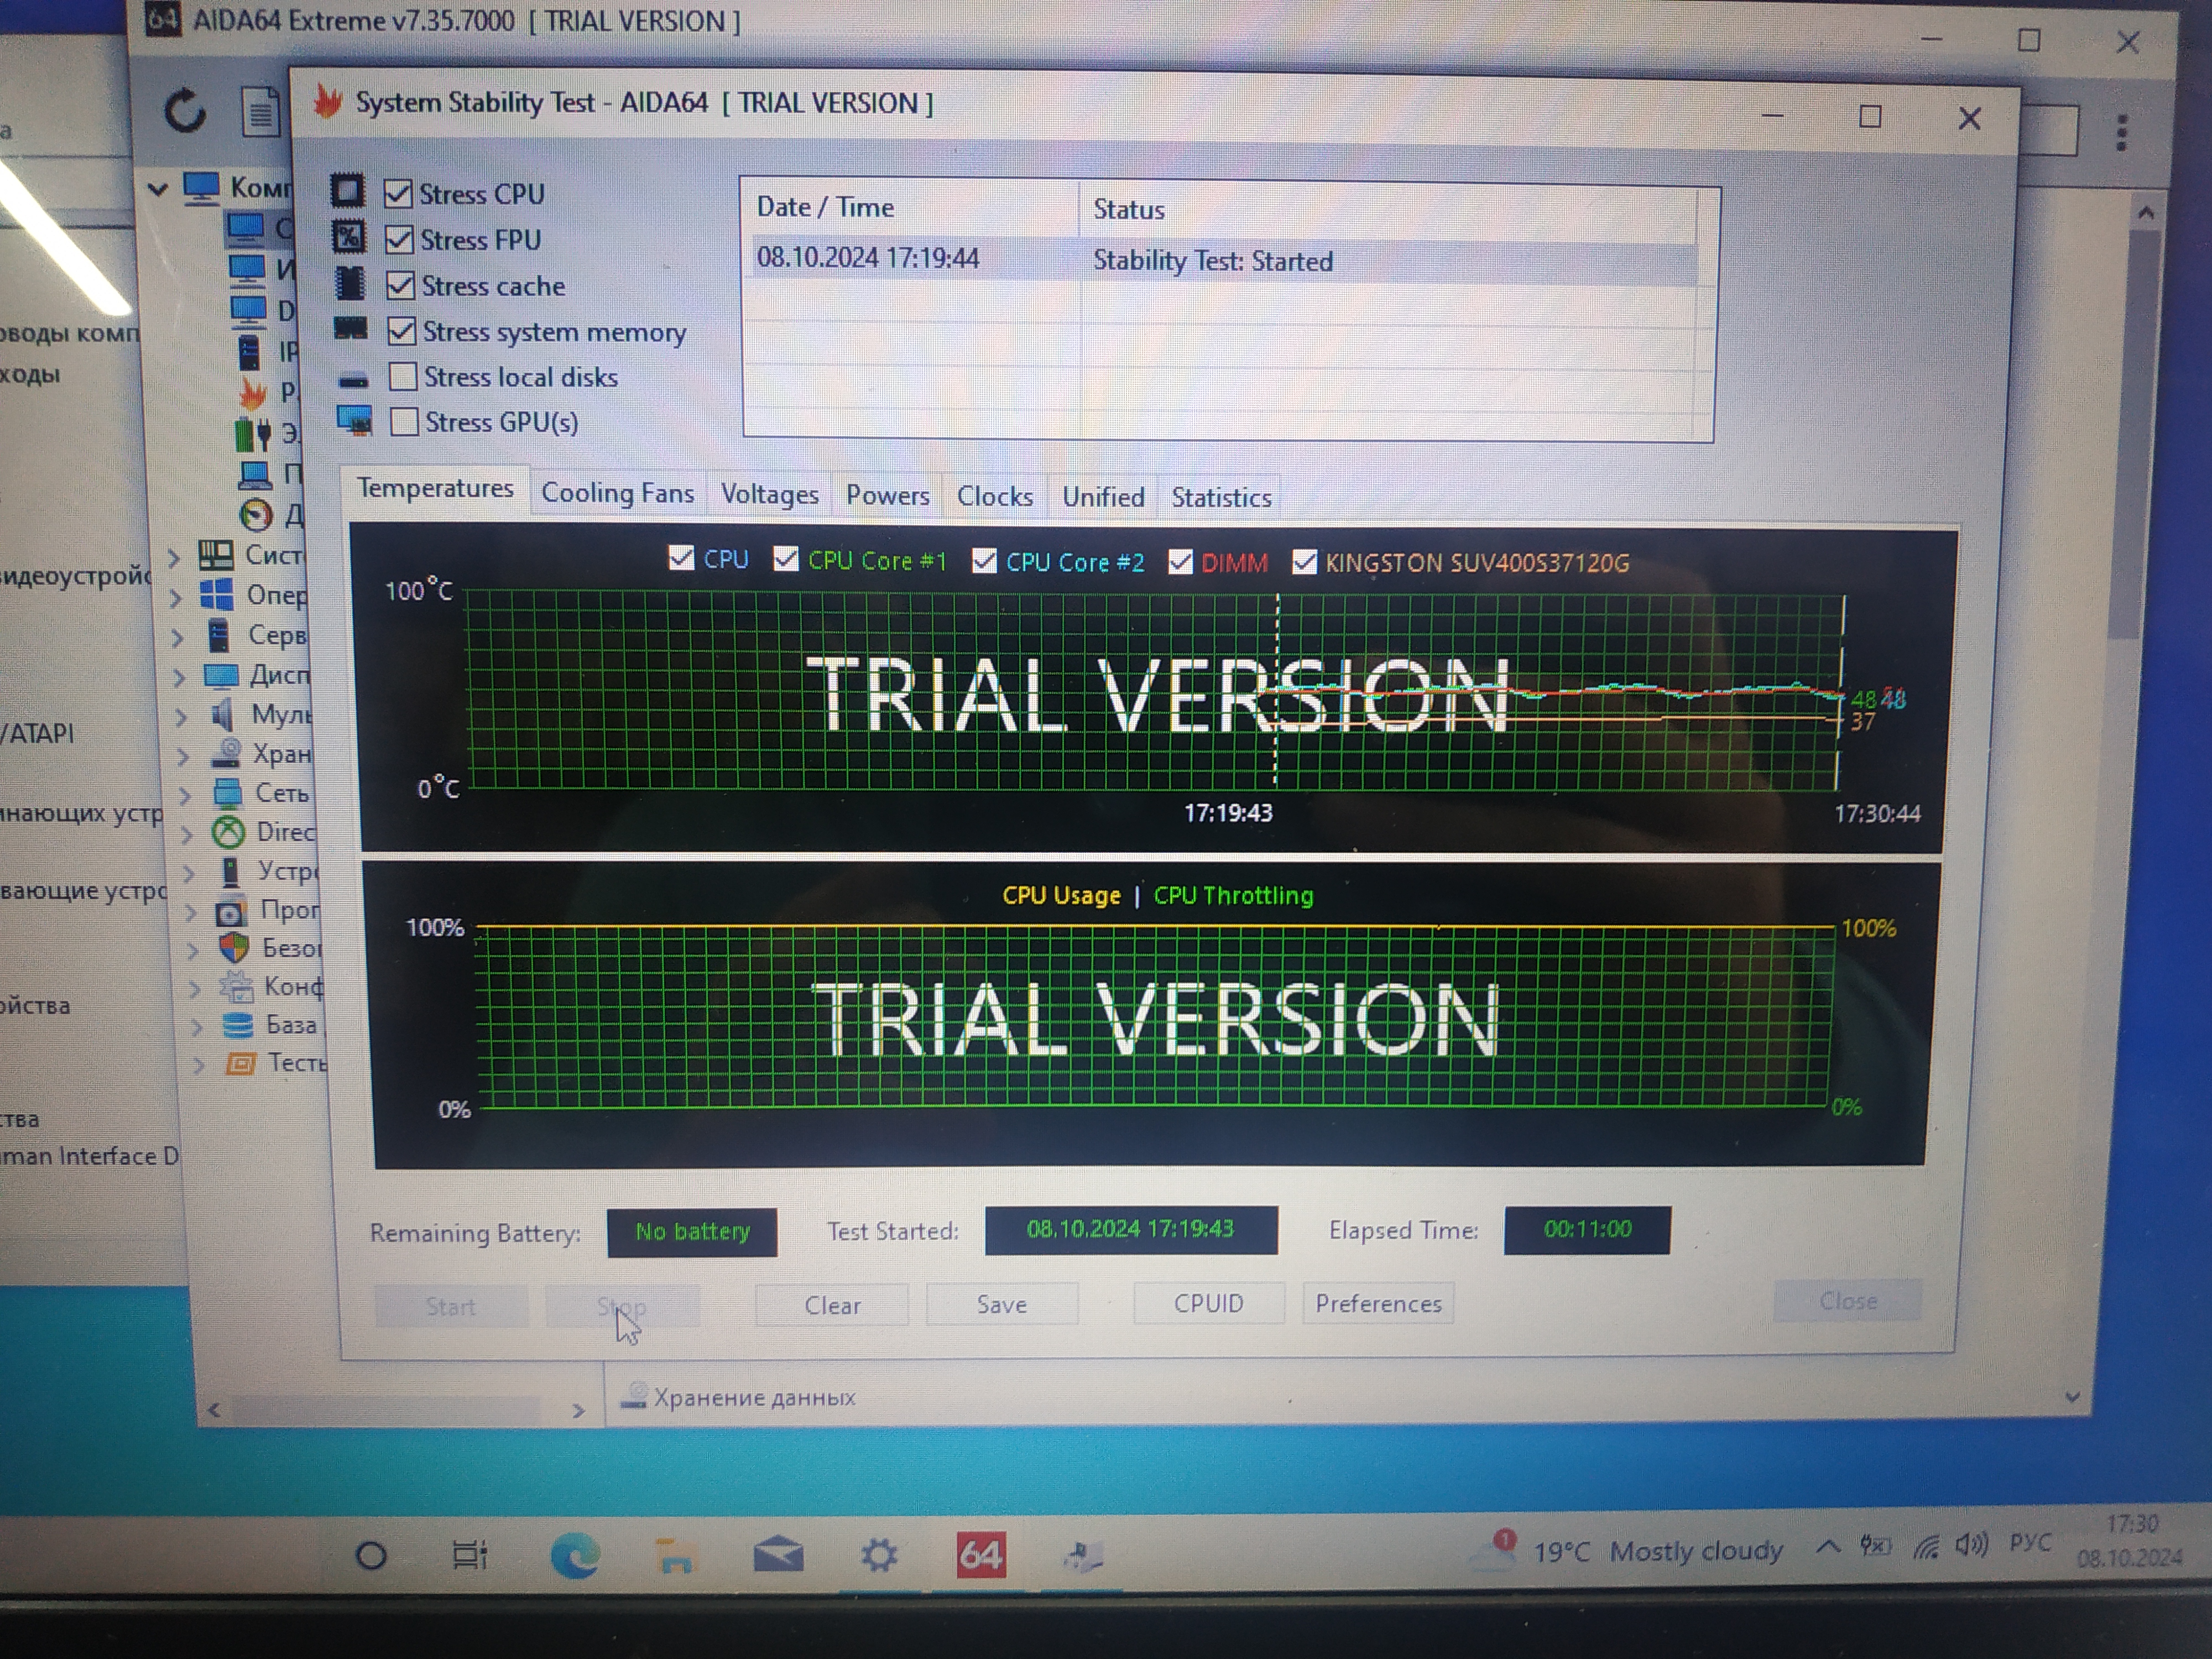The height and width of the screenshot is (1659, 2212).
Task: Click the Stress local disks drive icon
Action: coord(353,379)
